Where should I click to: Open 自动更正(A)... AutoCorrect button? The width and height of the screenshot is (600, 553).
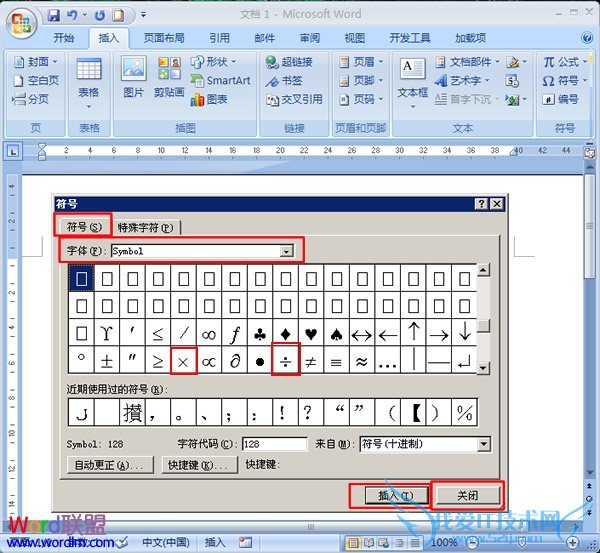pyautogui.click(x=110, y=465)
